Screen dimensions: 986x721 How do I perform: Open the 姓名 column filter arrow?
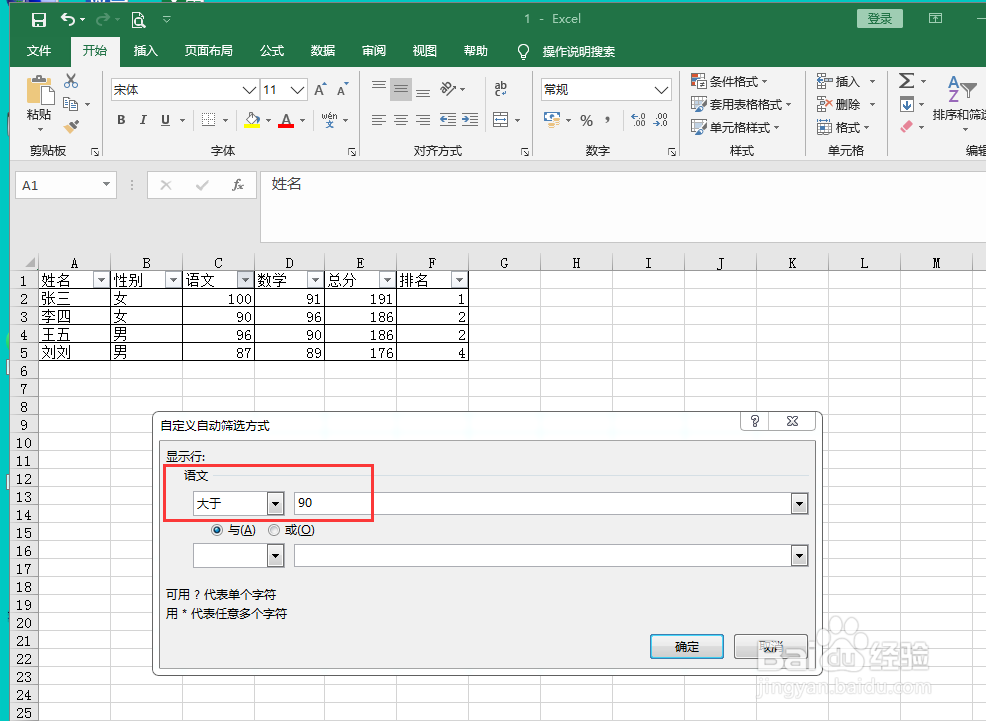click(x=101, y=280)
